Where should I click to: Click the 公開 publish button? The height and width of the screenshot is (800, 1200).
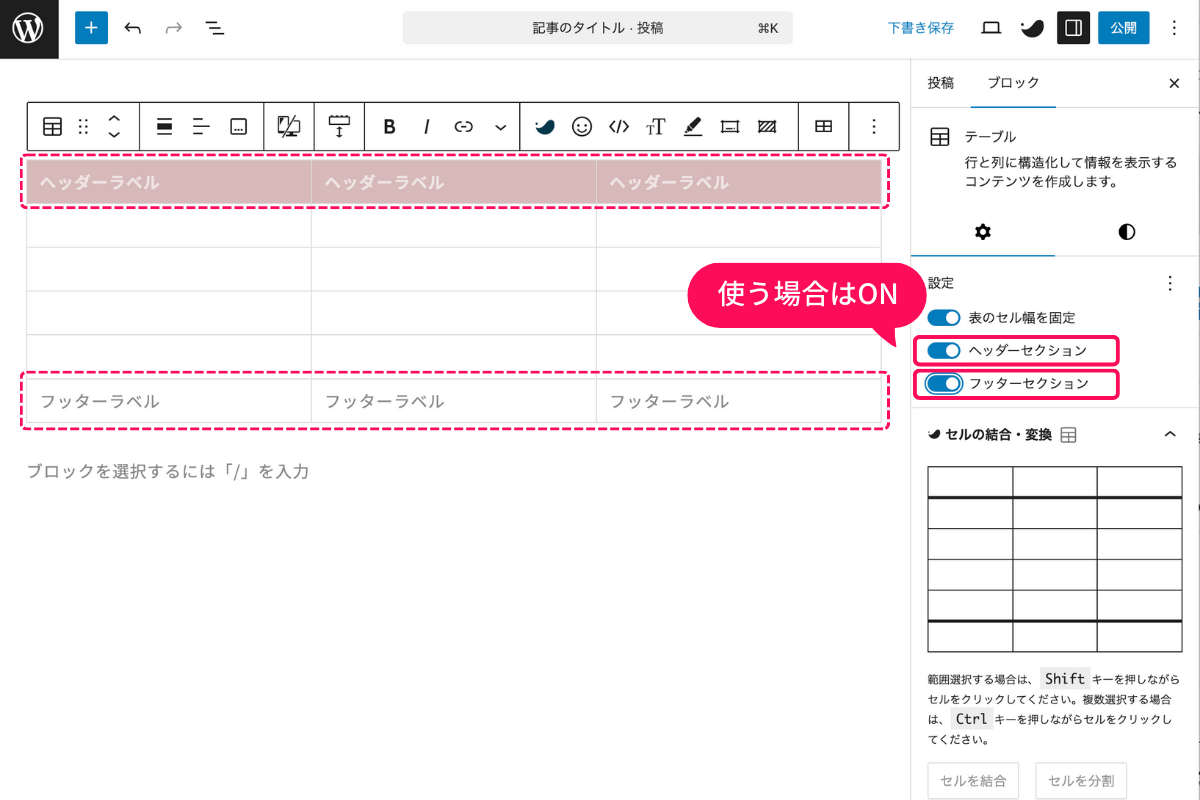tap(1123, 28)
